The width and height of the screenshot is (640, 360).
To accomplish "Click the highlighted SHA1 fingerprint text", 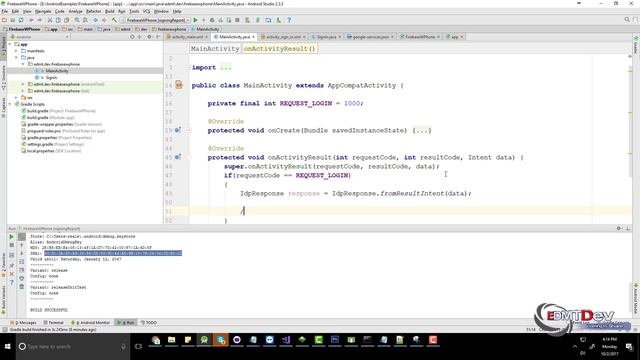I will pos(113,253).
